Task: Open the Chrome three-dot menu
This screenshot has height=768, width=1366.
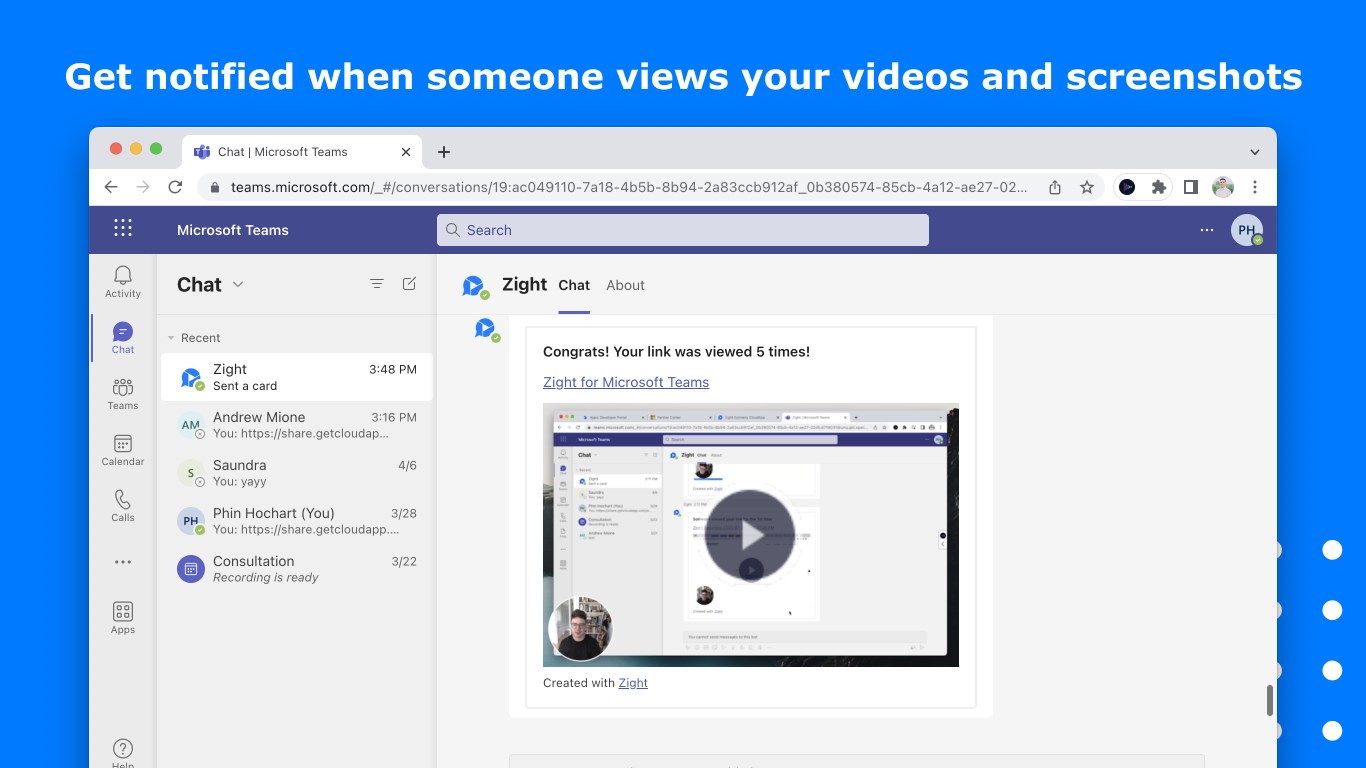Action: [1255, 187]
